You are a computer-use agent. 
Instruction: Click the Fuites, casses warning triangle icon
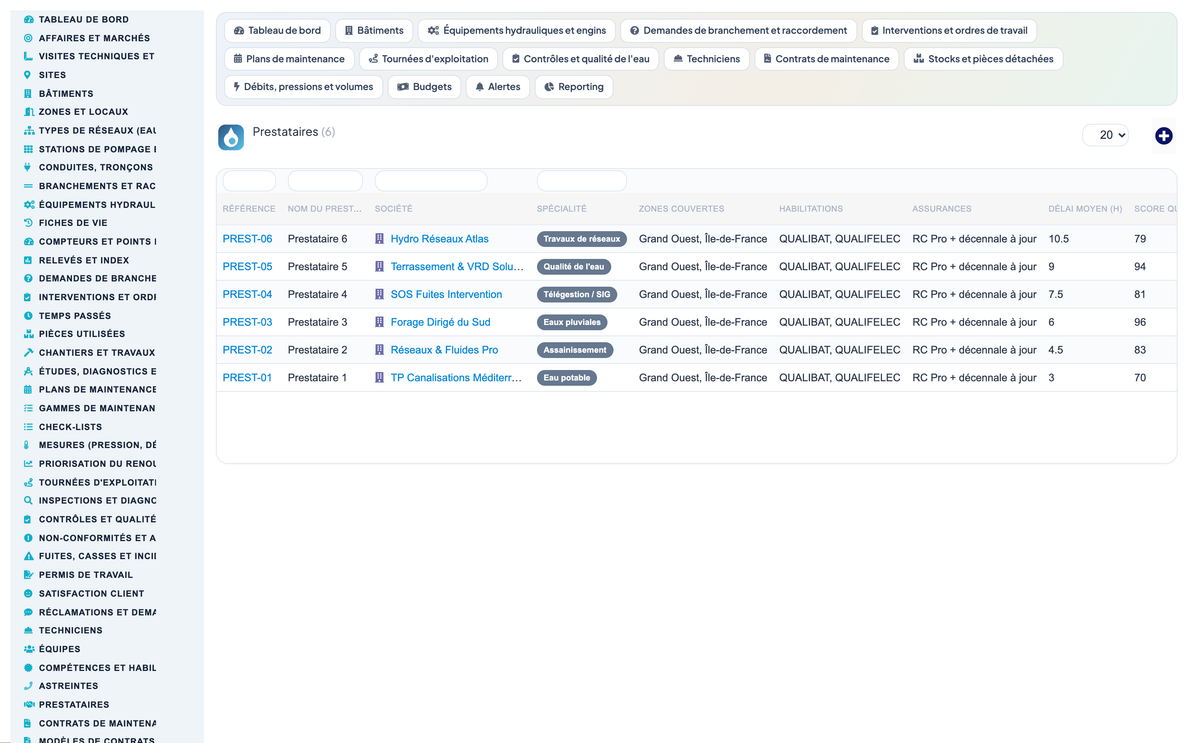[28, 556]
